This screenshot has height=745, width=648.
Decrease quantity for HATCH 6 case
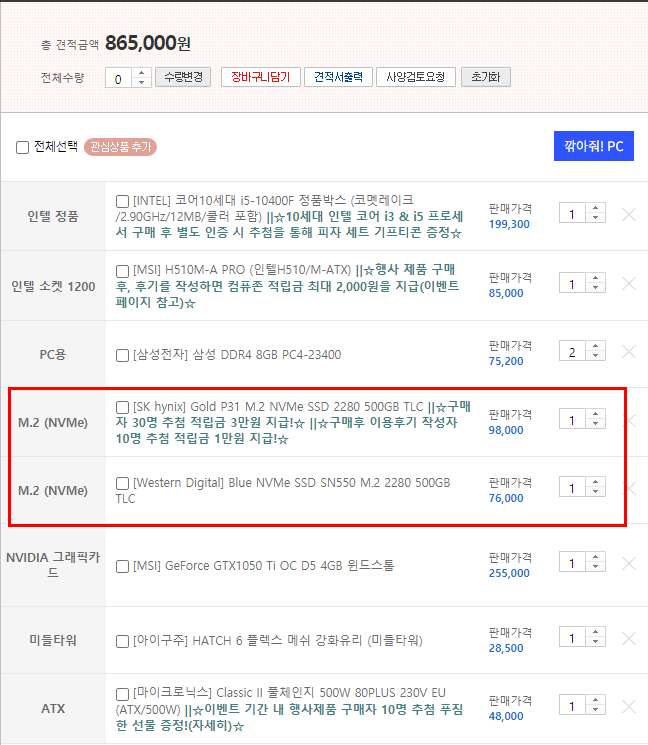click(595, 641)
